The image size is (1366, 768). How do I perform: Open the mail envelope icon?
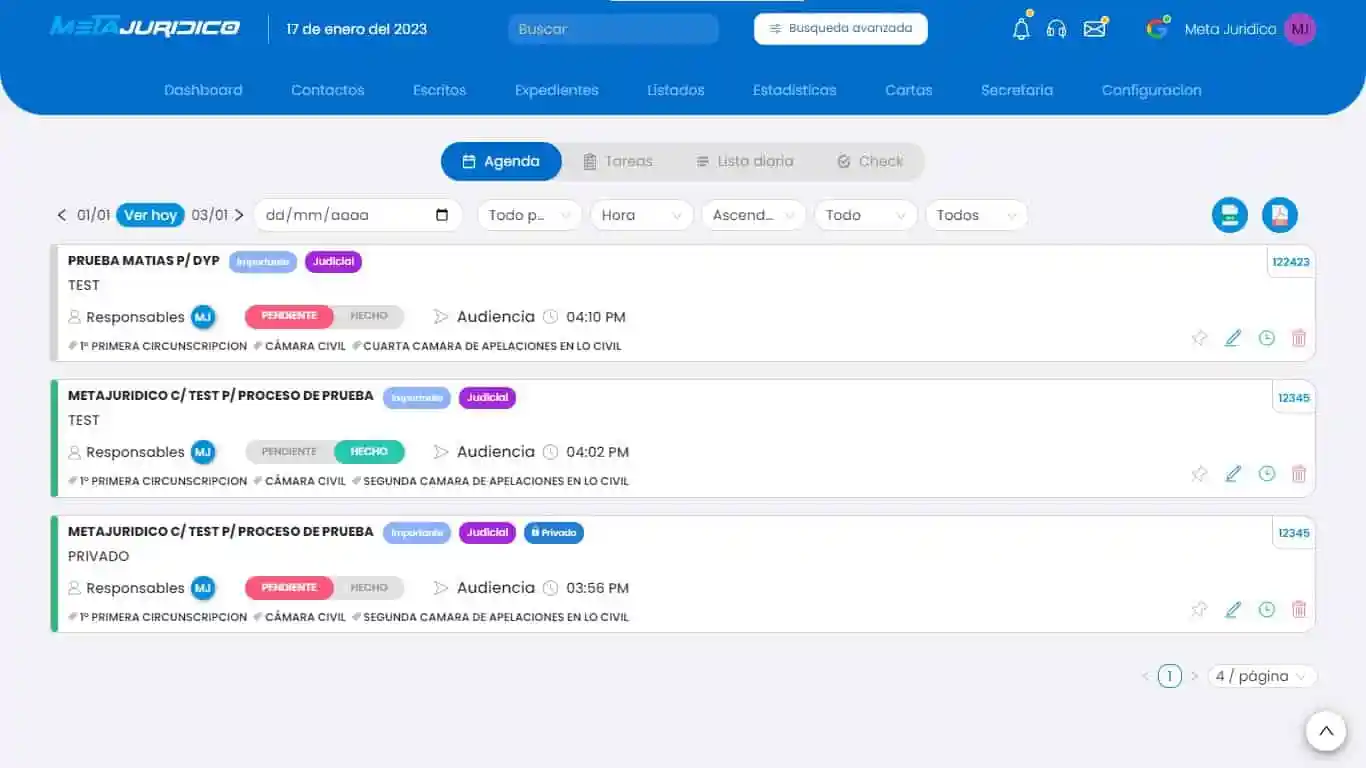[1095, 28]
